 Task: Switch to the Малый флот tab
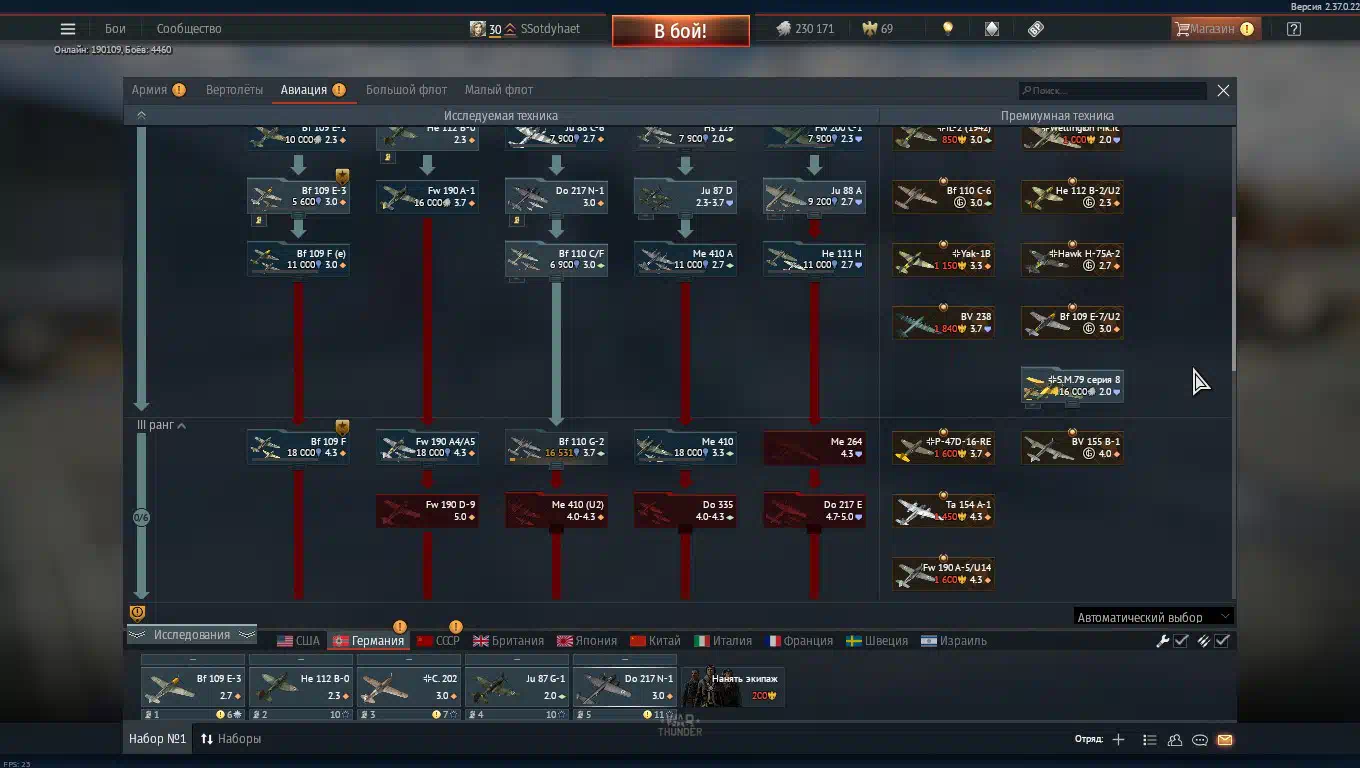(498, 90)
